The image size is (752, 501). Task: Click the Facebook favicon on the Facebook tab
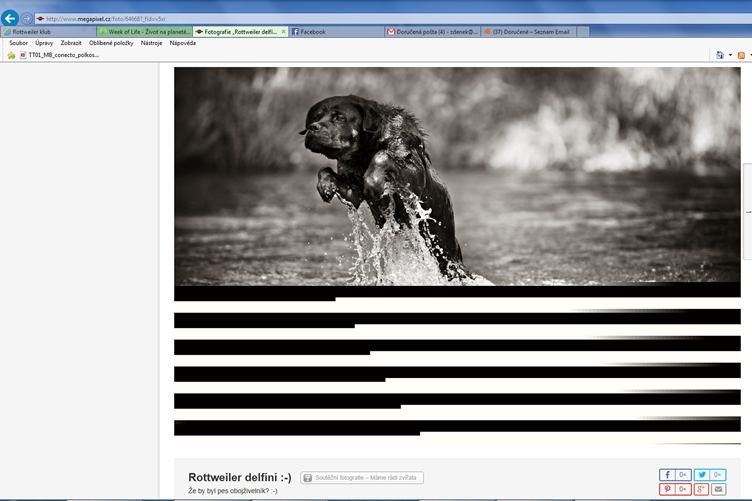click(295, 32)
